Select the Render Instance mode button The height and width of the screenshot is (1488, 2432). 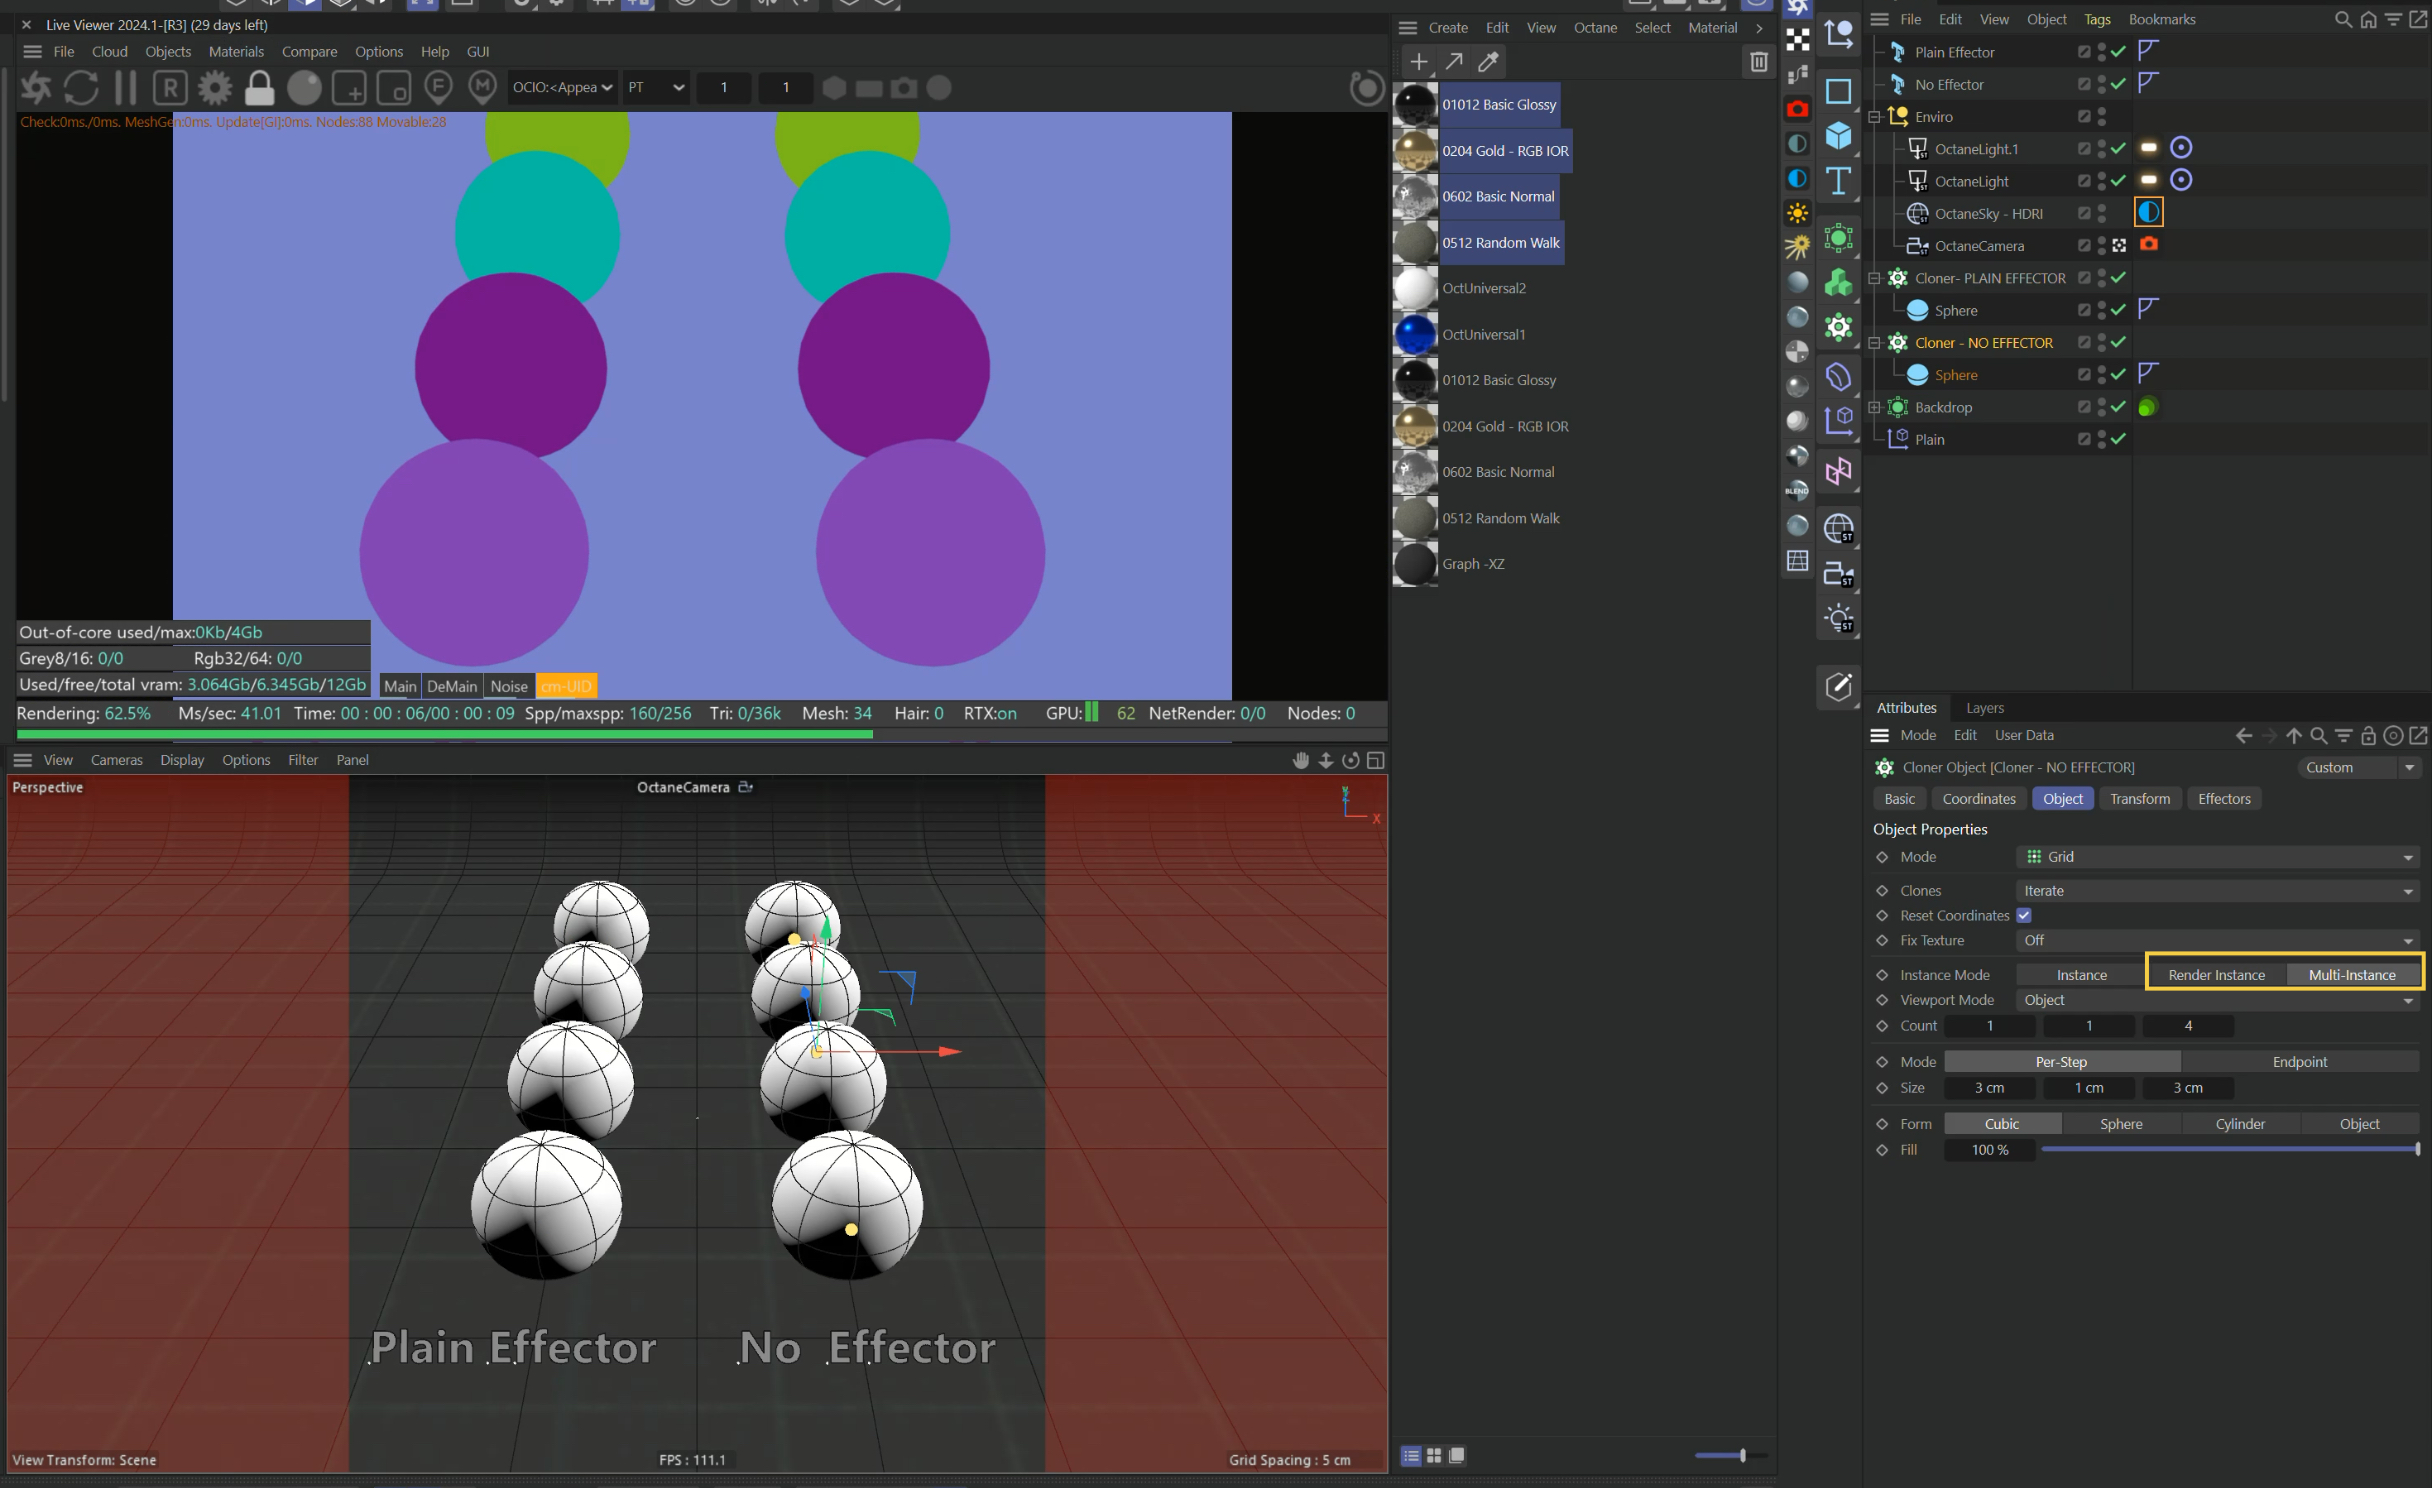point(2216,975)
